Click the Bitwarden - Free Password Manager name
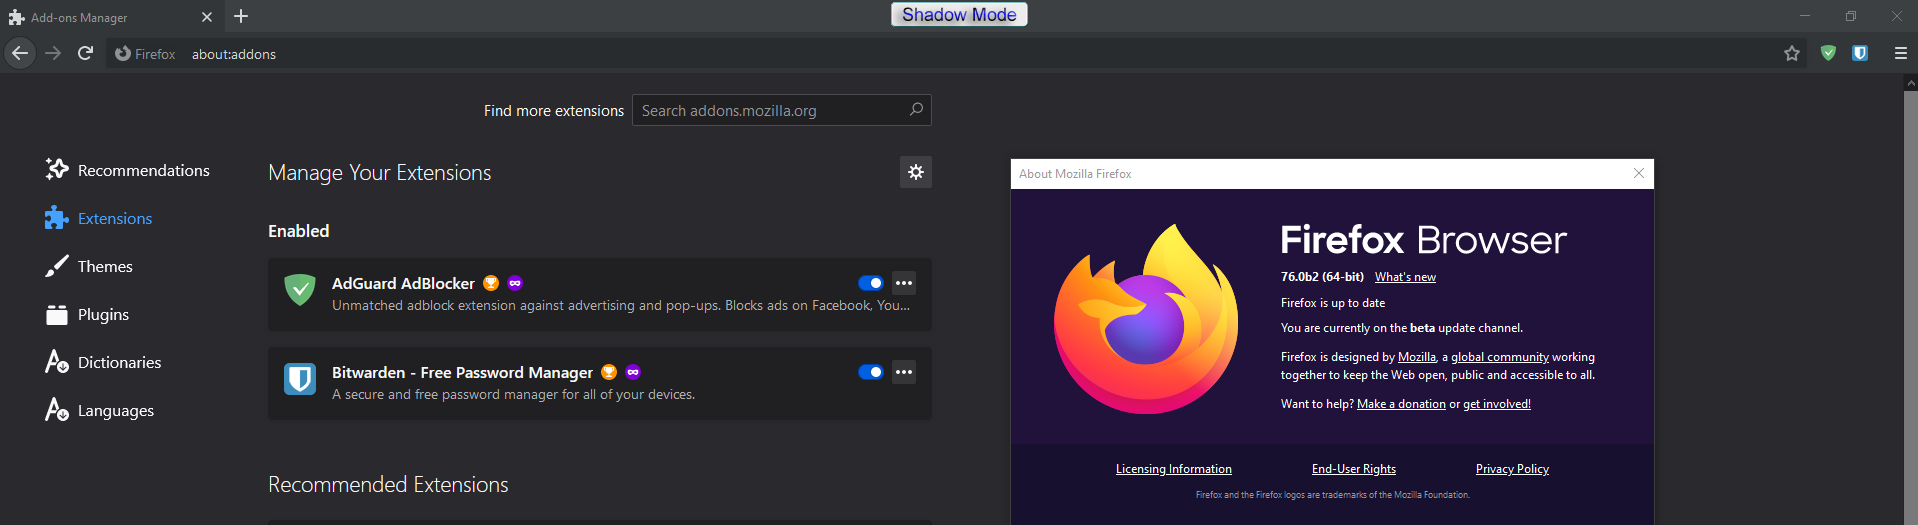Screen dimensions: 1918x525 point(462,372)
